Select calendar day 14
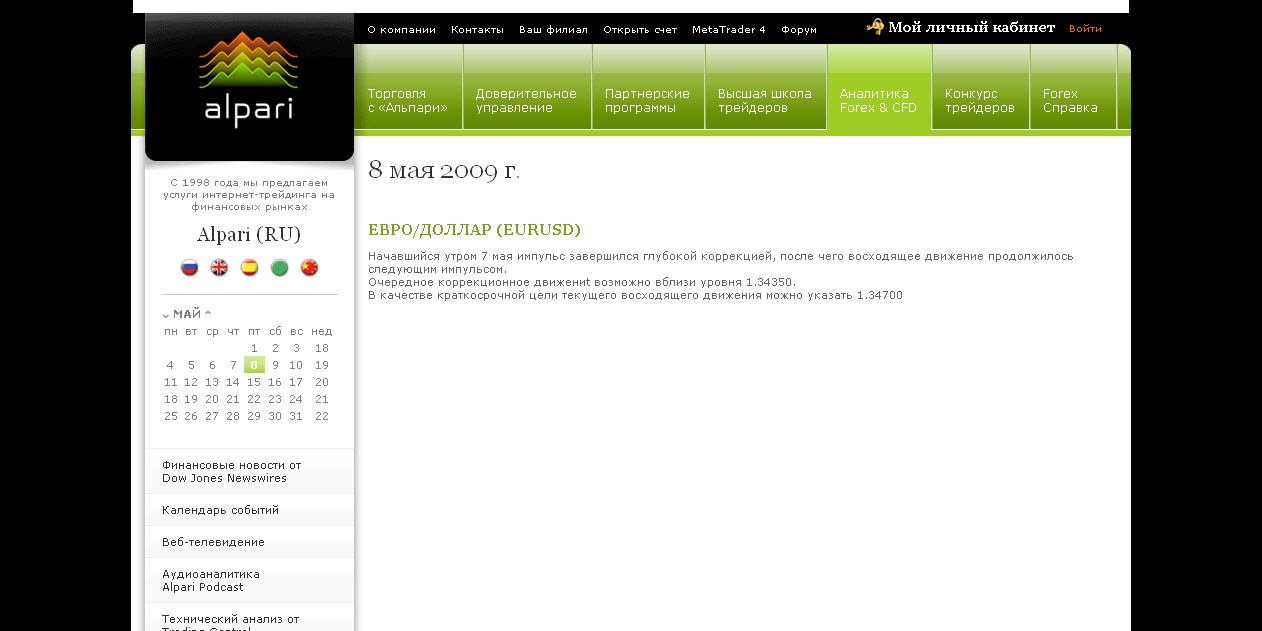1262x631 pixels. 233,382
